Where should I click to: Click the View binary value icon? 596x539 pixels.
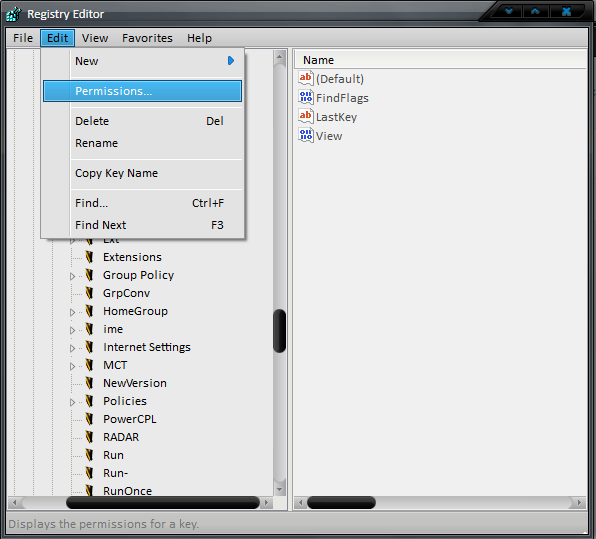point(306,135)
